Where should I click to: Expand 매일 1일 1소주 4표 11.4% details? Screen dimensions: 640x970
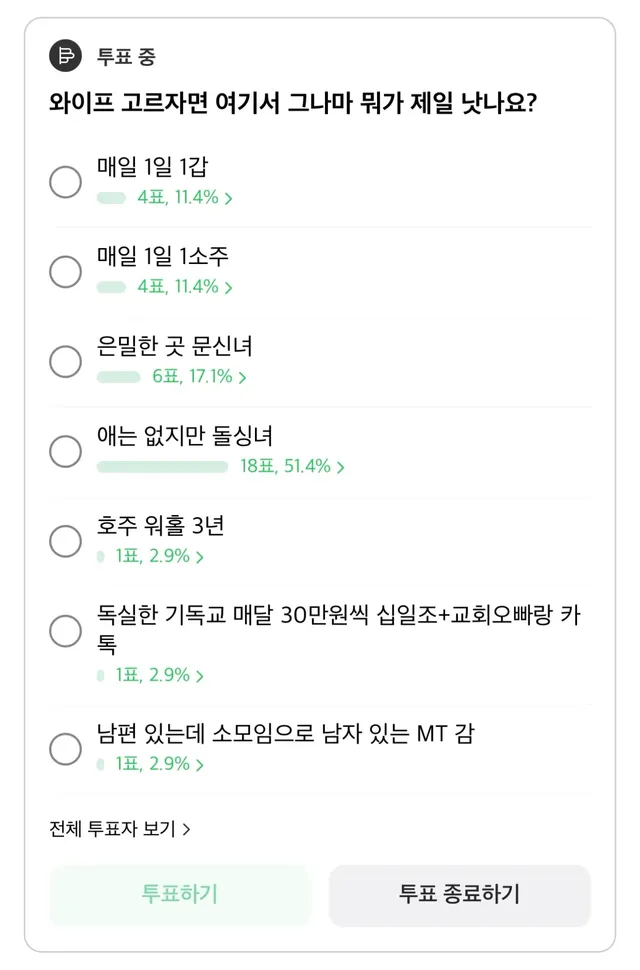(185, 287)
